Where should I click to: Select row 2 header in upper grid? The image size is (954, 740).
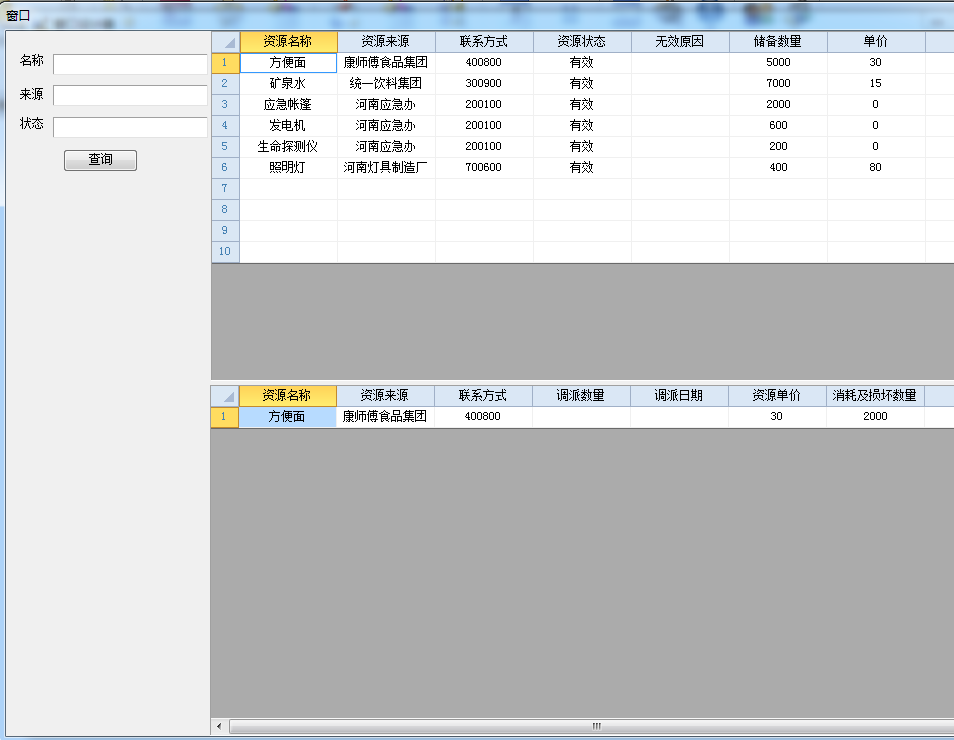(x=225, y=84)
